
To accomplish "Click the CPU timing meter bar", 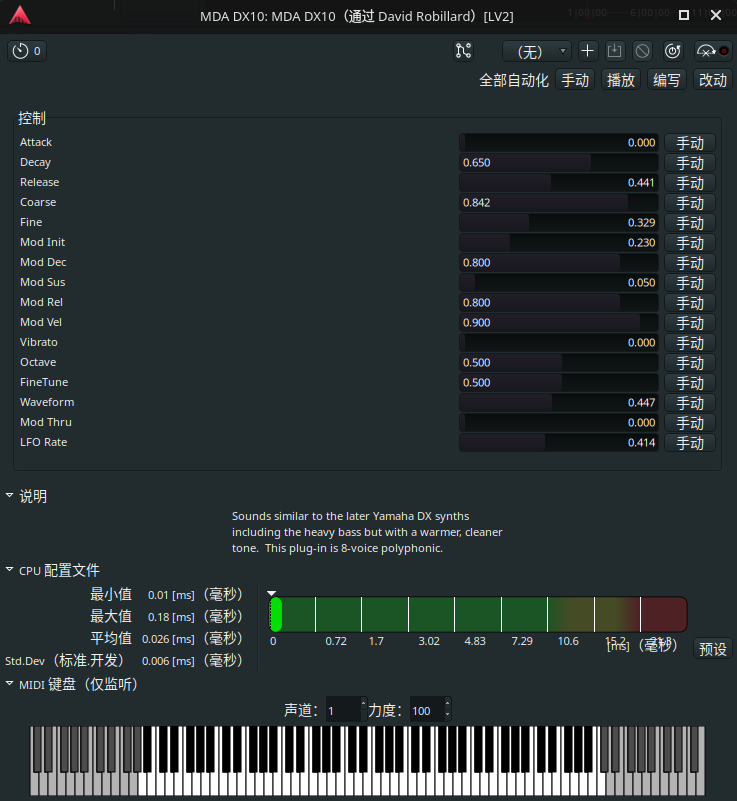I will 478,614.
